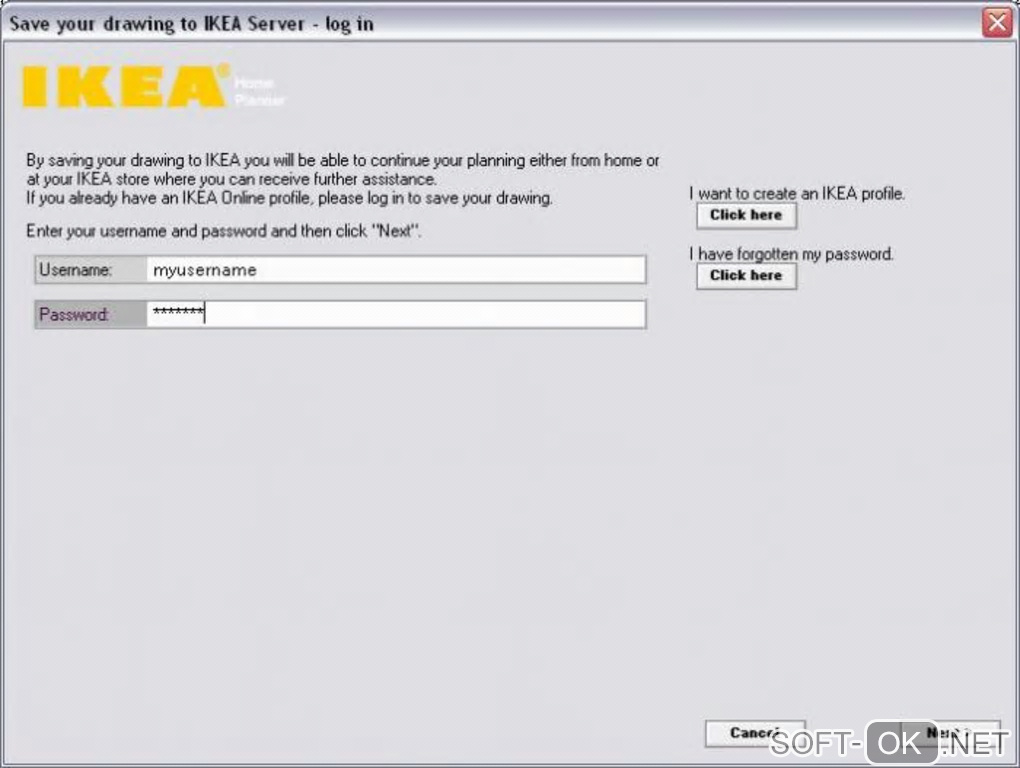This screenshot has width=1020, height=768.
Task: Select the 'Username:' label
Action: click(x=75, y=270)
